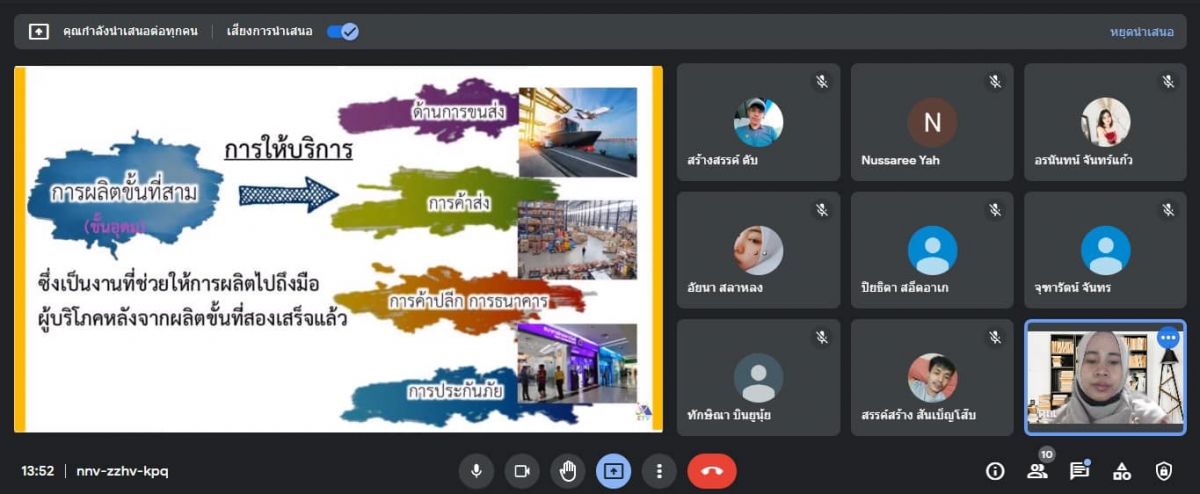
Task: Toggle the microphone button in call controls
Action: pyautogui.click(x=476, y=470)
